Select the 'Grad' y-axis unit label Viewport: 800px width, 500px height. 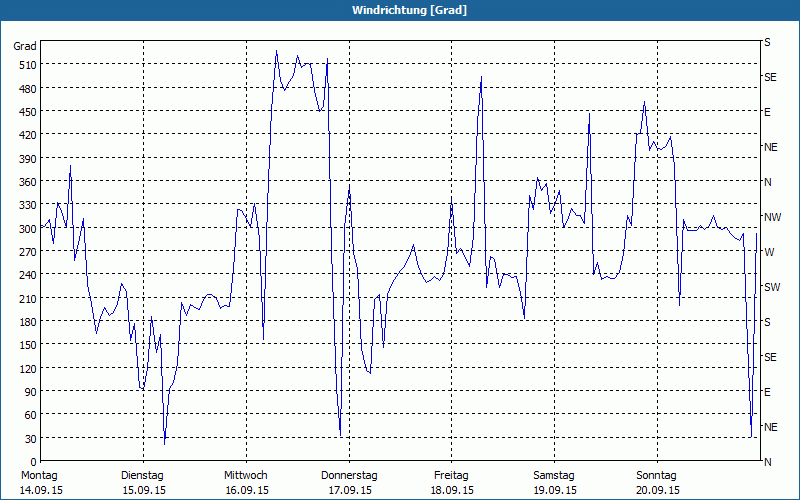(25, 46)
